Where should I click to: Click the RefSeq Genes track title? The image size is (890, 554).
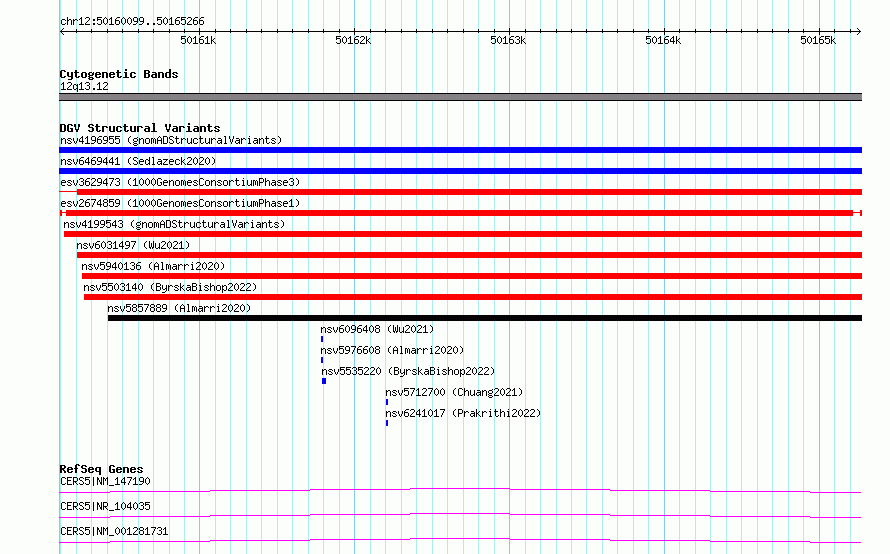[x=101, y=469]
